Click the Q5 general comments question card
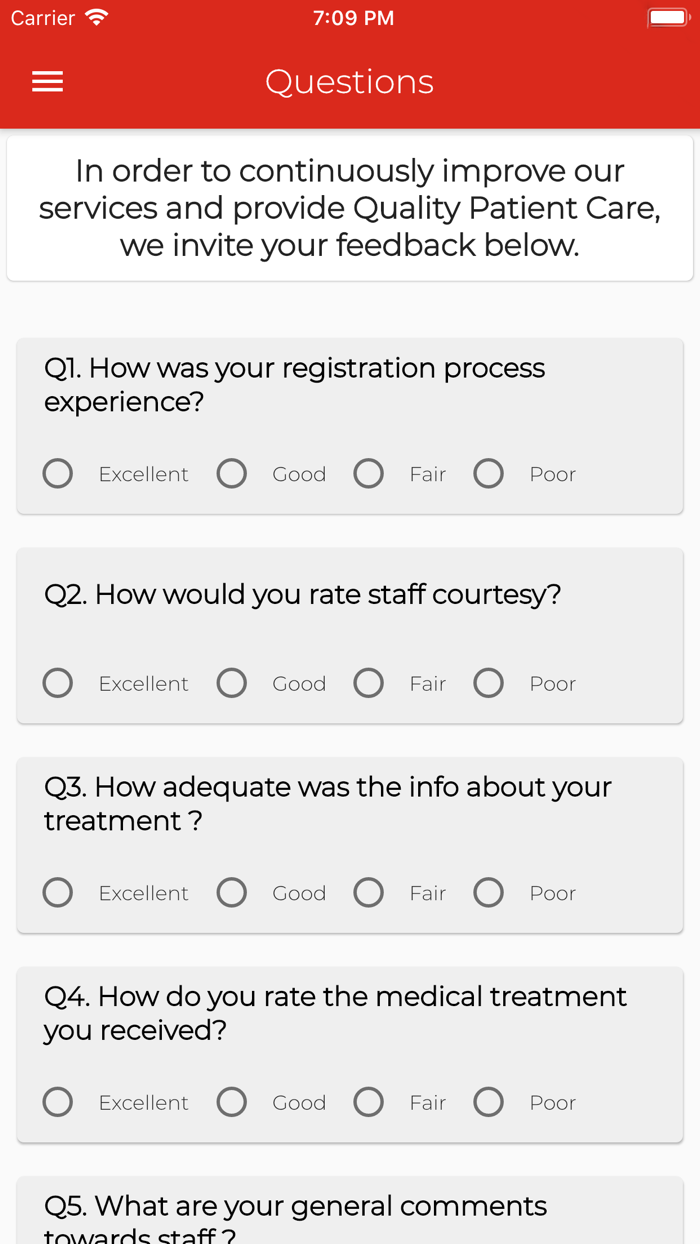Image resolution: width=700 pixels, height=1244 pixels. [349, 1210]
